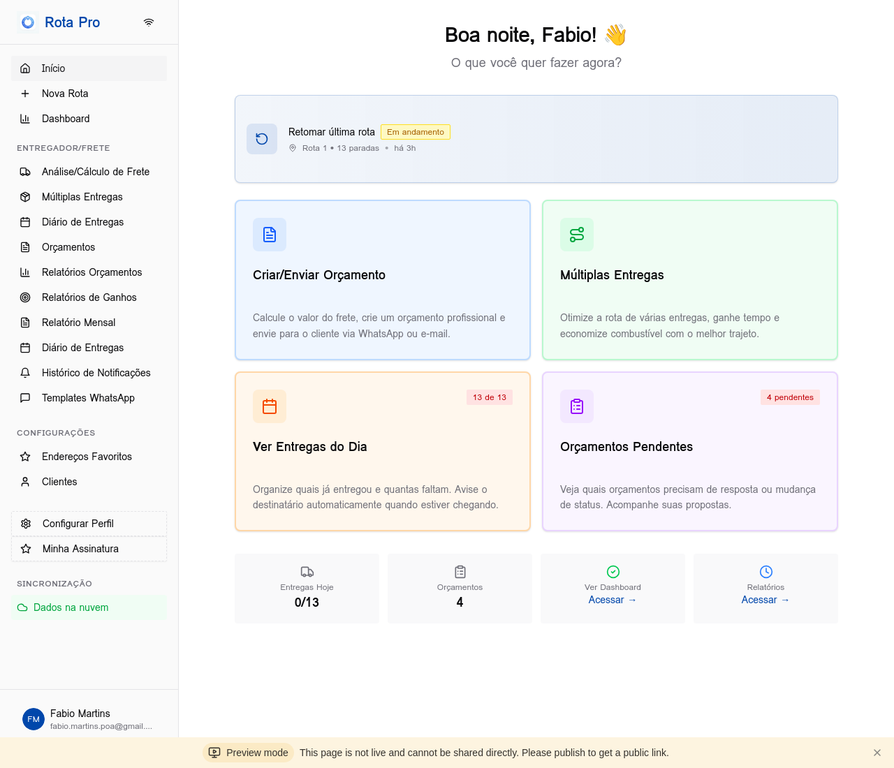894x768 pixels.
Task: Click the cloud check icon beside Dados na nuvem
Action: [21, 607]
